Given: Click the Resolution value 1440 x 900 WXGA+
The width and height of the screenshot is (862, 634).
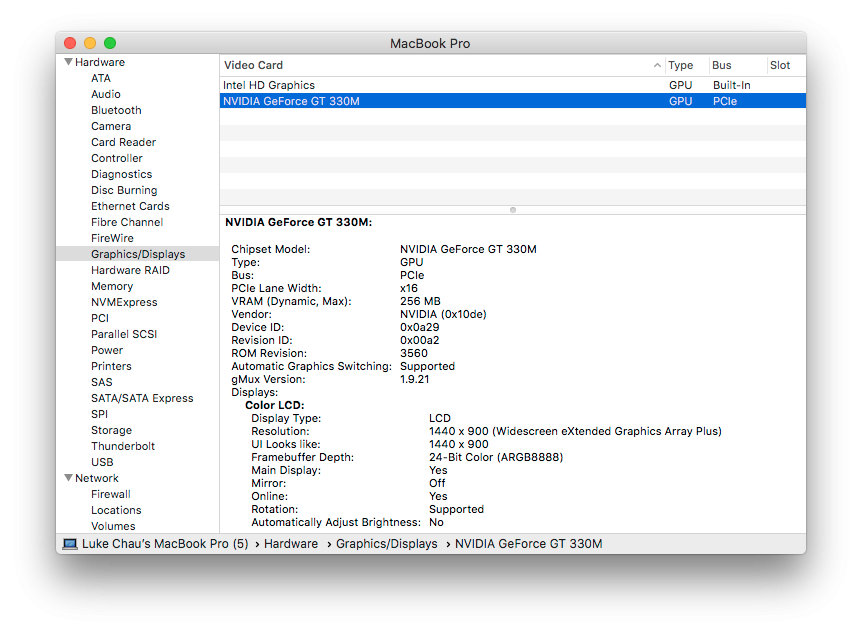Looking at the screenshot, I should point(575,431).
